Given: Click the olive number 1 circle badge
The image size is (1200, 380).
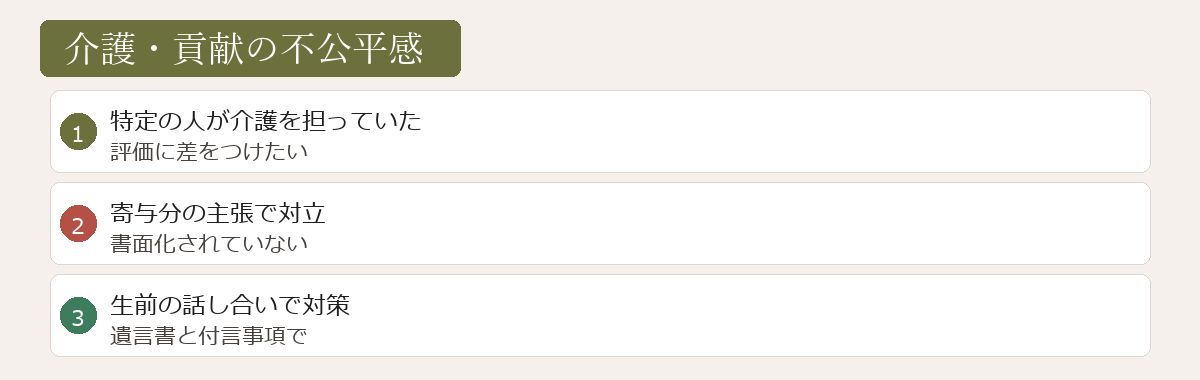Looking at the screenshot, I should pyautogui.click(x=78, y=132).
